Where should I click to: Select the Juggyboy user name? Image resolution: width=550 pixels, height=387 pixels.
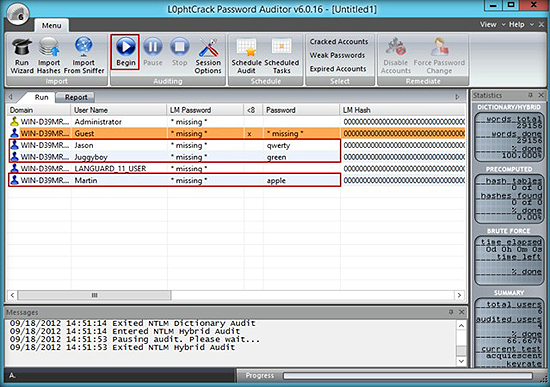tap(91, 157)
